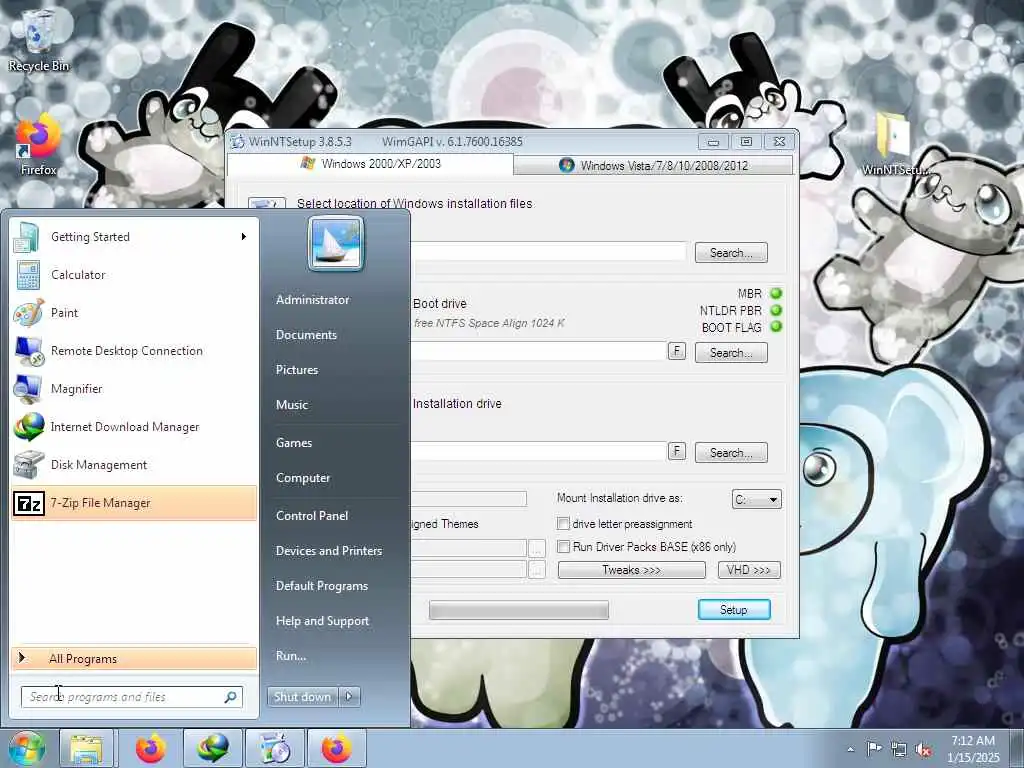Show hidden tray icons arrow

pos(850,749)
